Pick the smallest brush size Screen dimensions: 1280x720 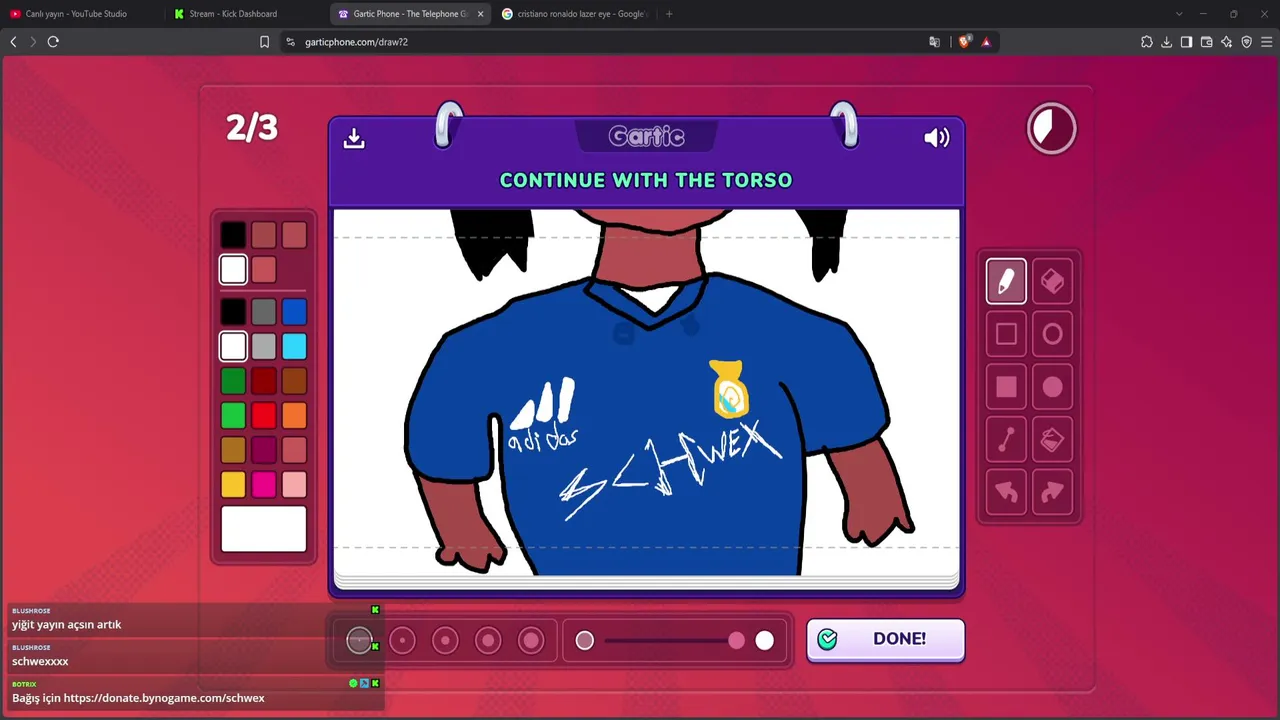click(x=359, y=640)
